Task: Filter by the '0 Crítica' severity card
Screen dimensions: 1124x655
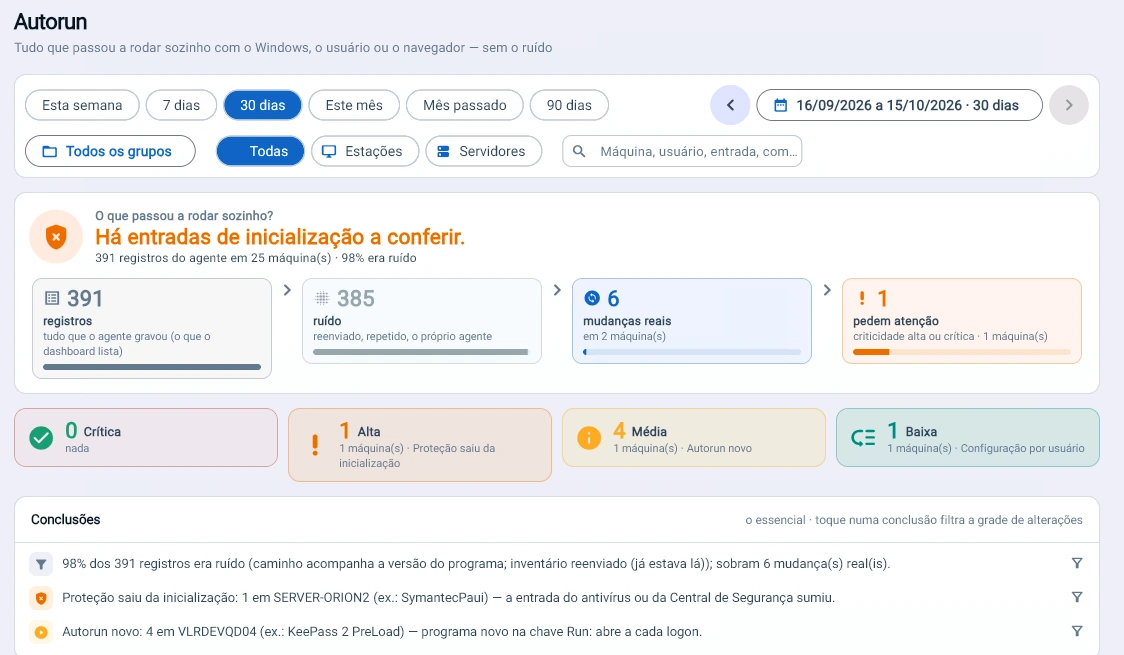Action: pos(146,438)
